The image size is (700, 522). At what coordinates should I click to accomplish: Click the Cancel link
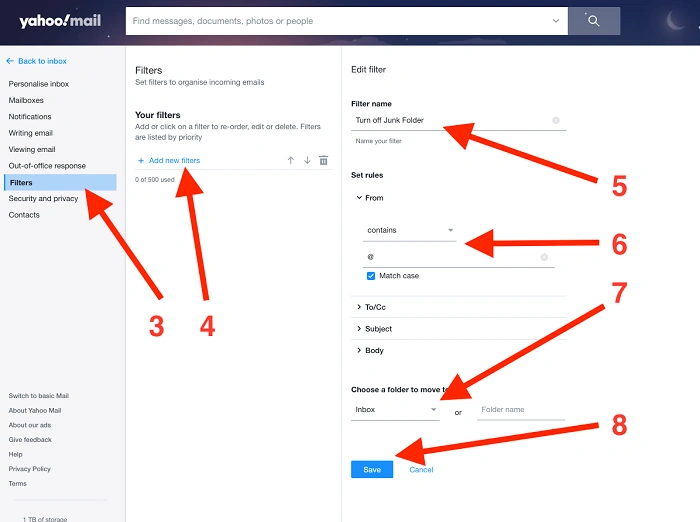[x=421, y=470]
